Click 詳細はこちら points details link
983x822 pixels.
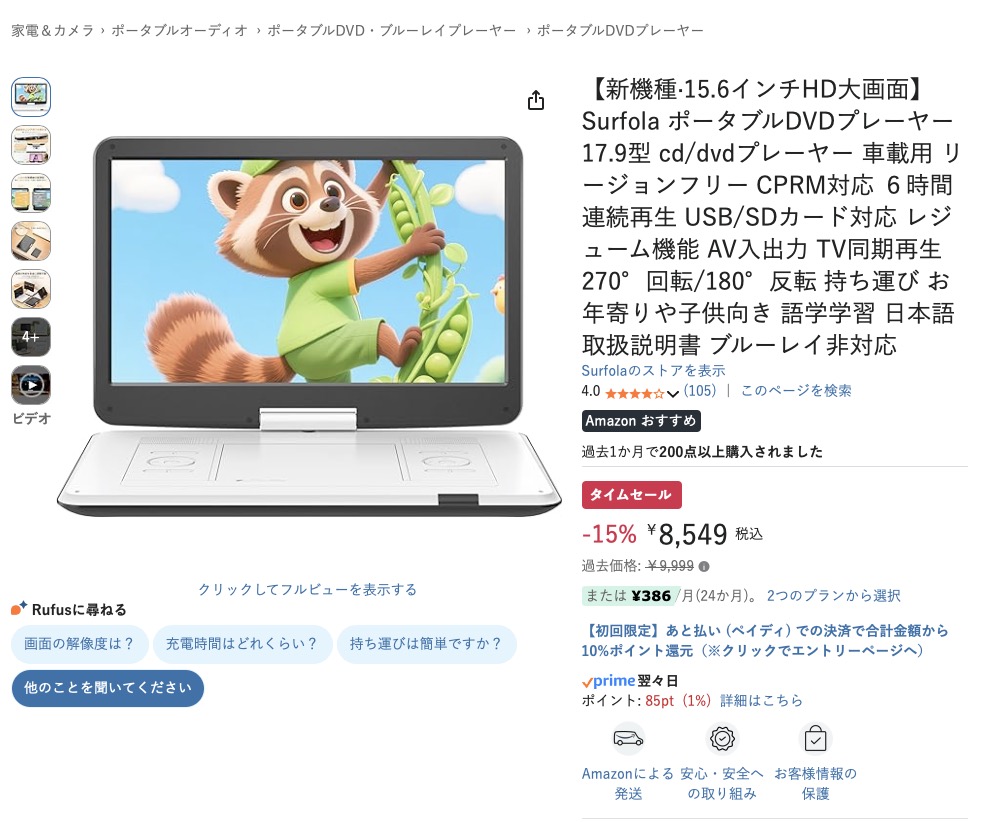tap(761, 700)
